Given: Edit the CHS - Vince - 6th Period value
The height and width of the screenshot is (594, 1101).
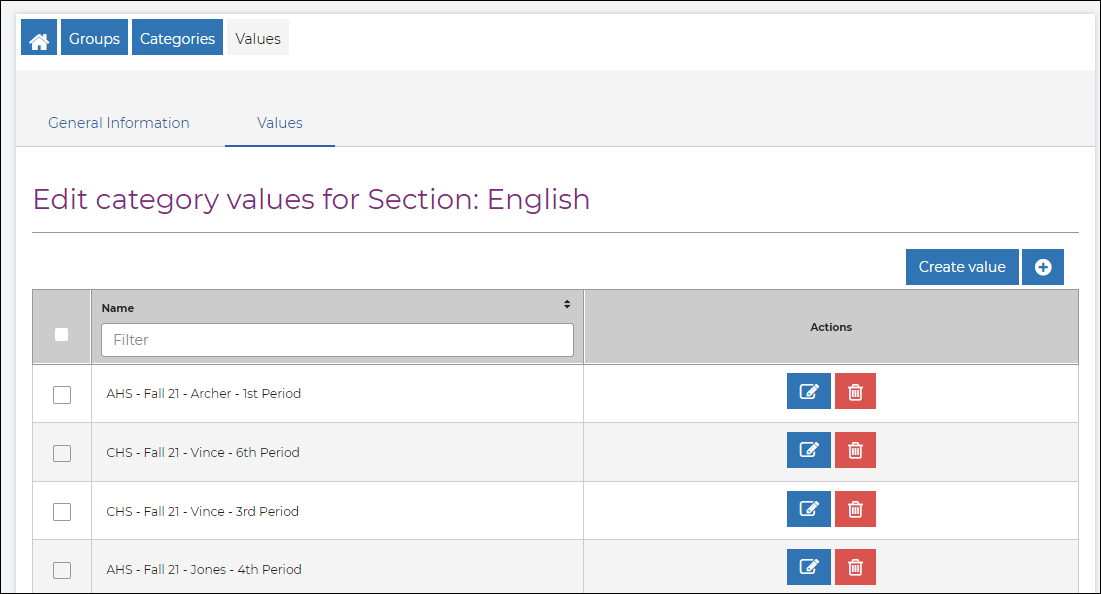Looking at the screenshot, I should click(808, 449).
